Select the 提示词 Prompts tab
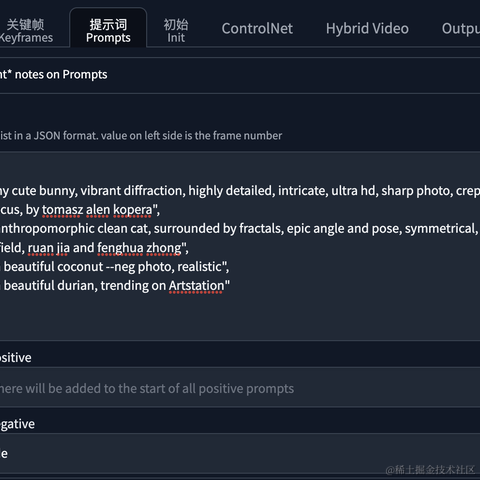 pyautogui.click(x=108, y=31)
